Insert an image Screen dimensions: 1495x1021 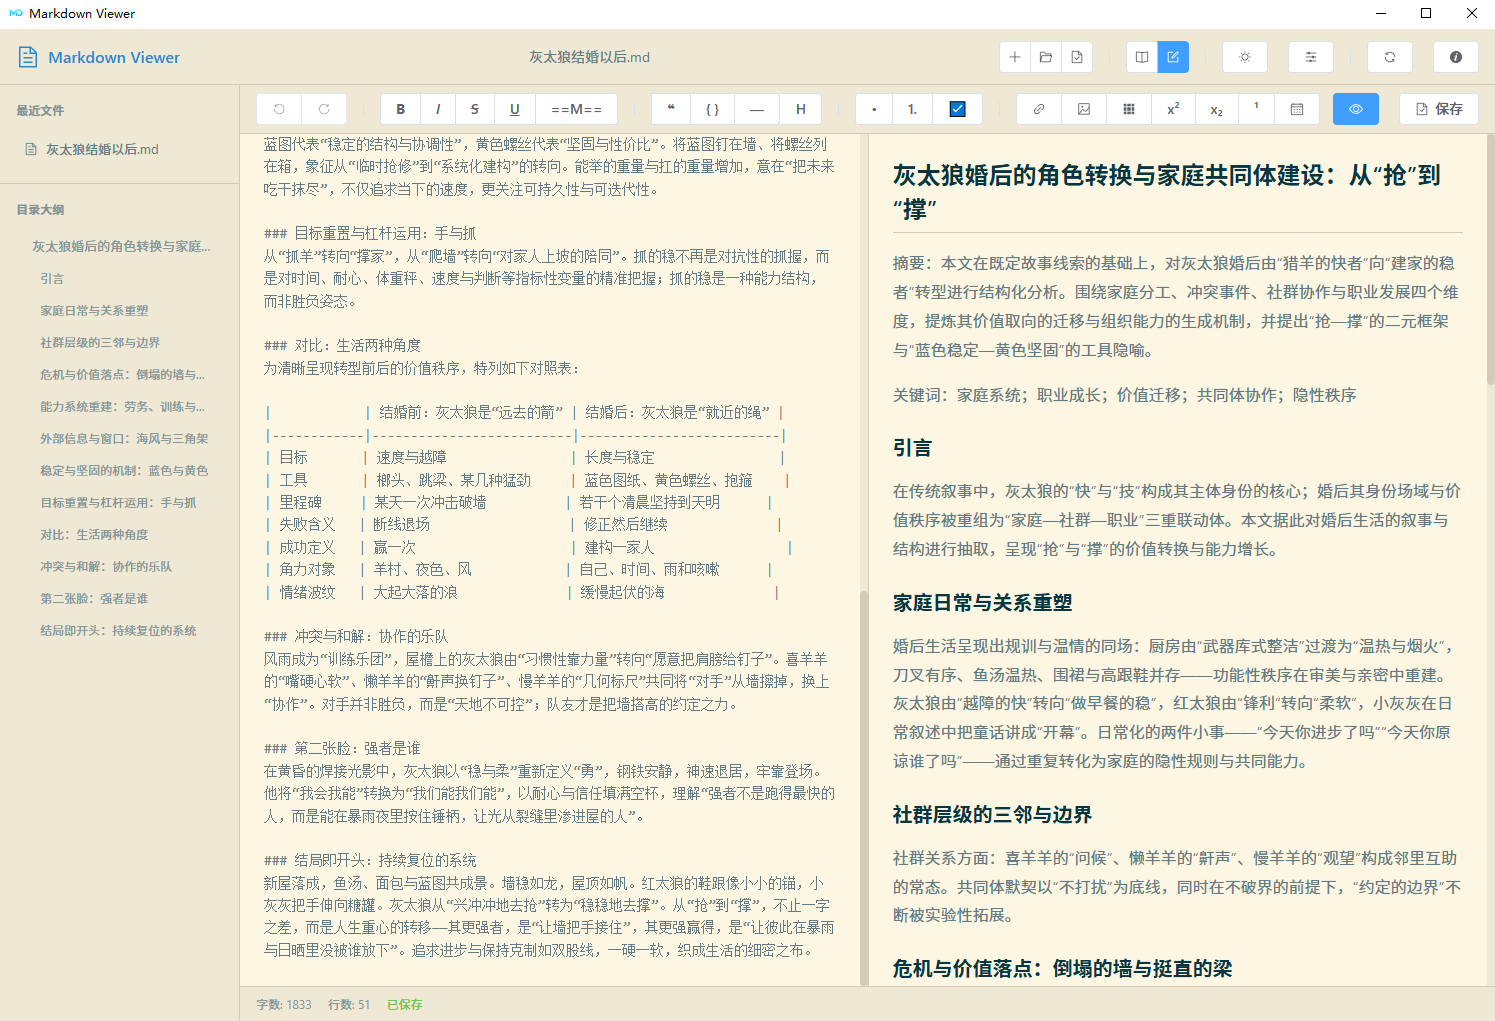coord(1084,109)
